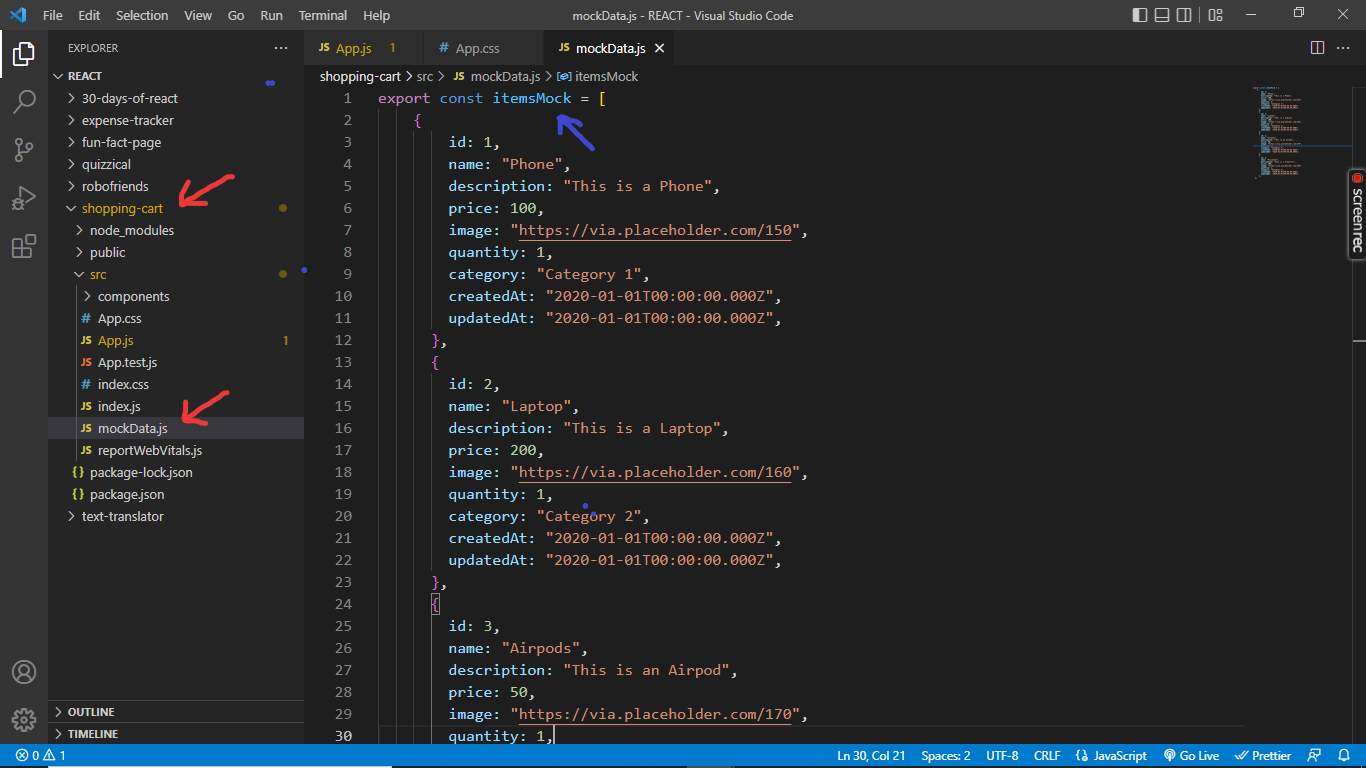Click the Explorer more actions ellipsis

[x=280, y=48]
